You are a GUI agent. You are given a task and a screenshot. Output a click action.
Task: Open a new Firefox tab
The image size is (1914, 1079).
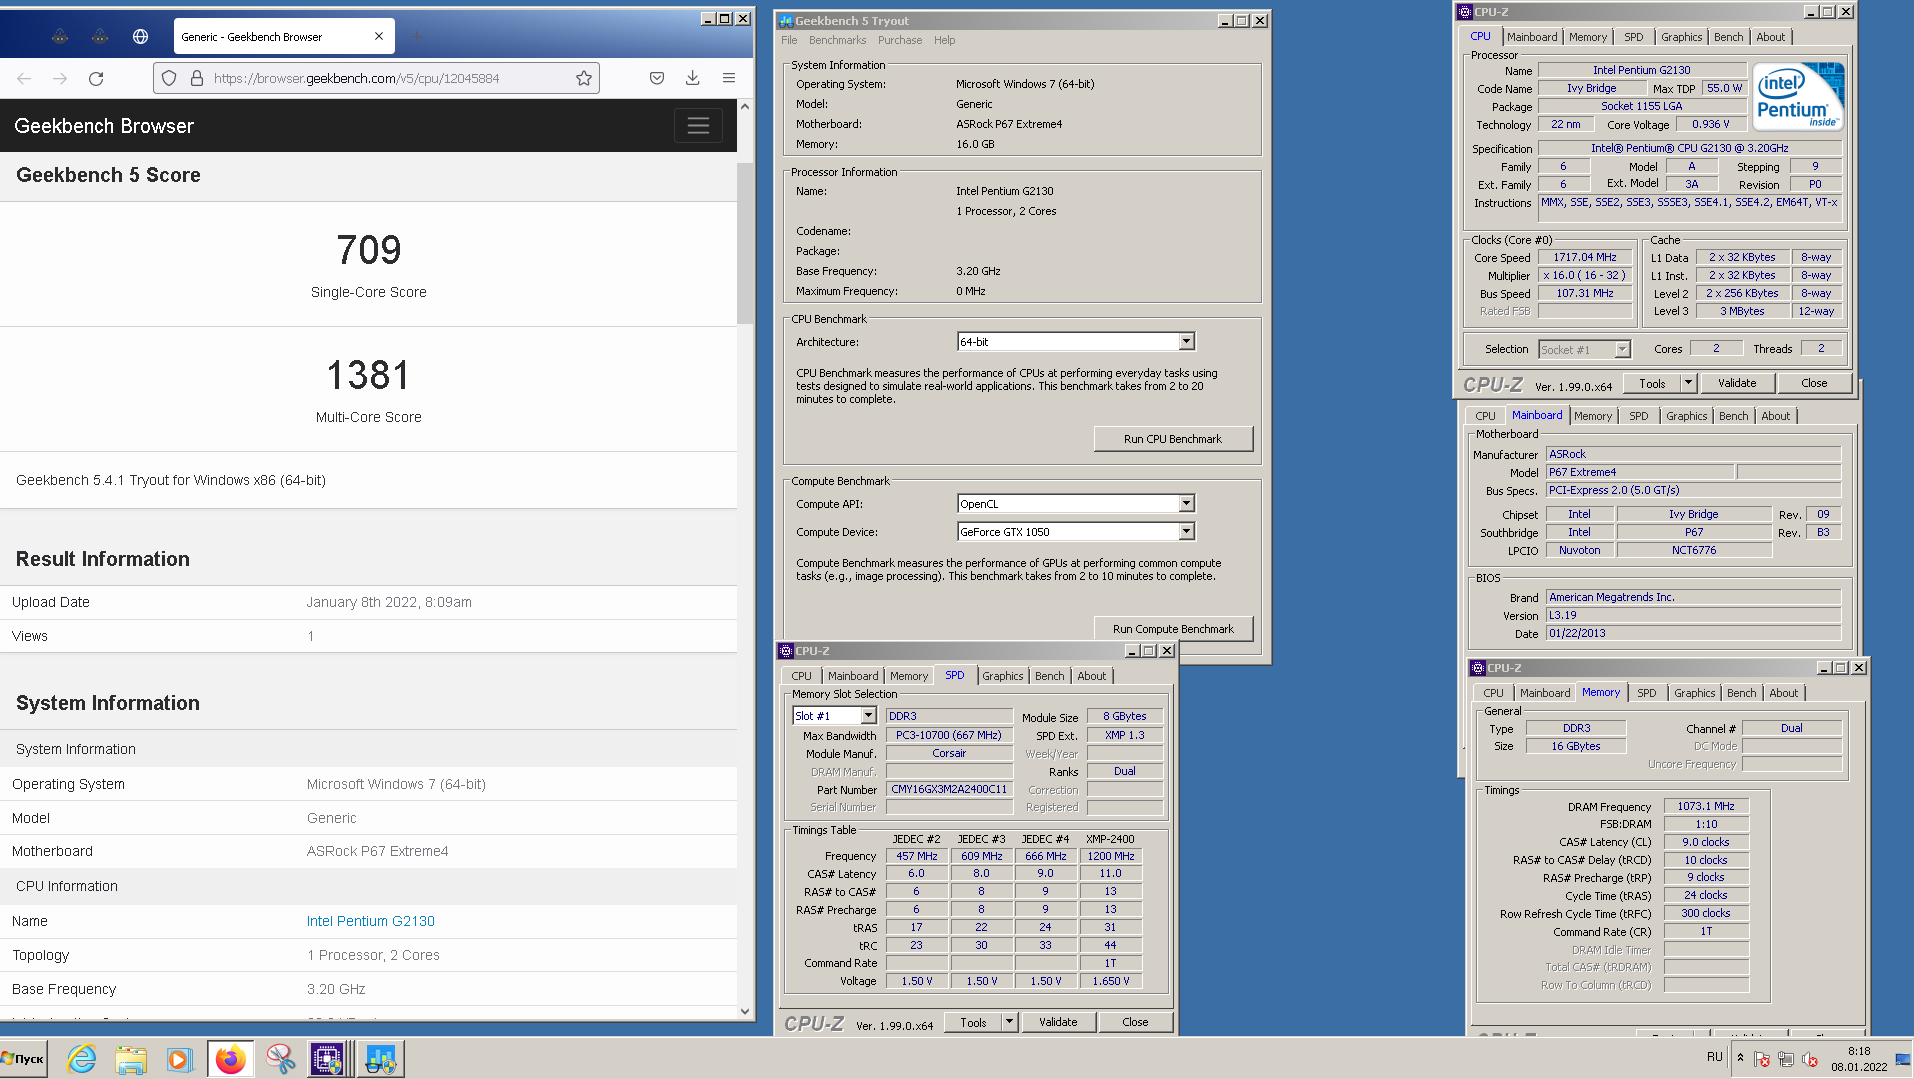pos(417,37)
